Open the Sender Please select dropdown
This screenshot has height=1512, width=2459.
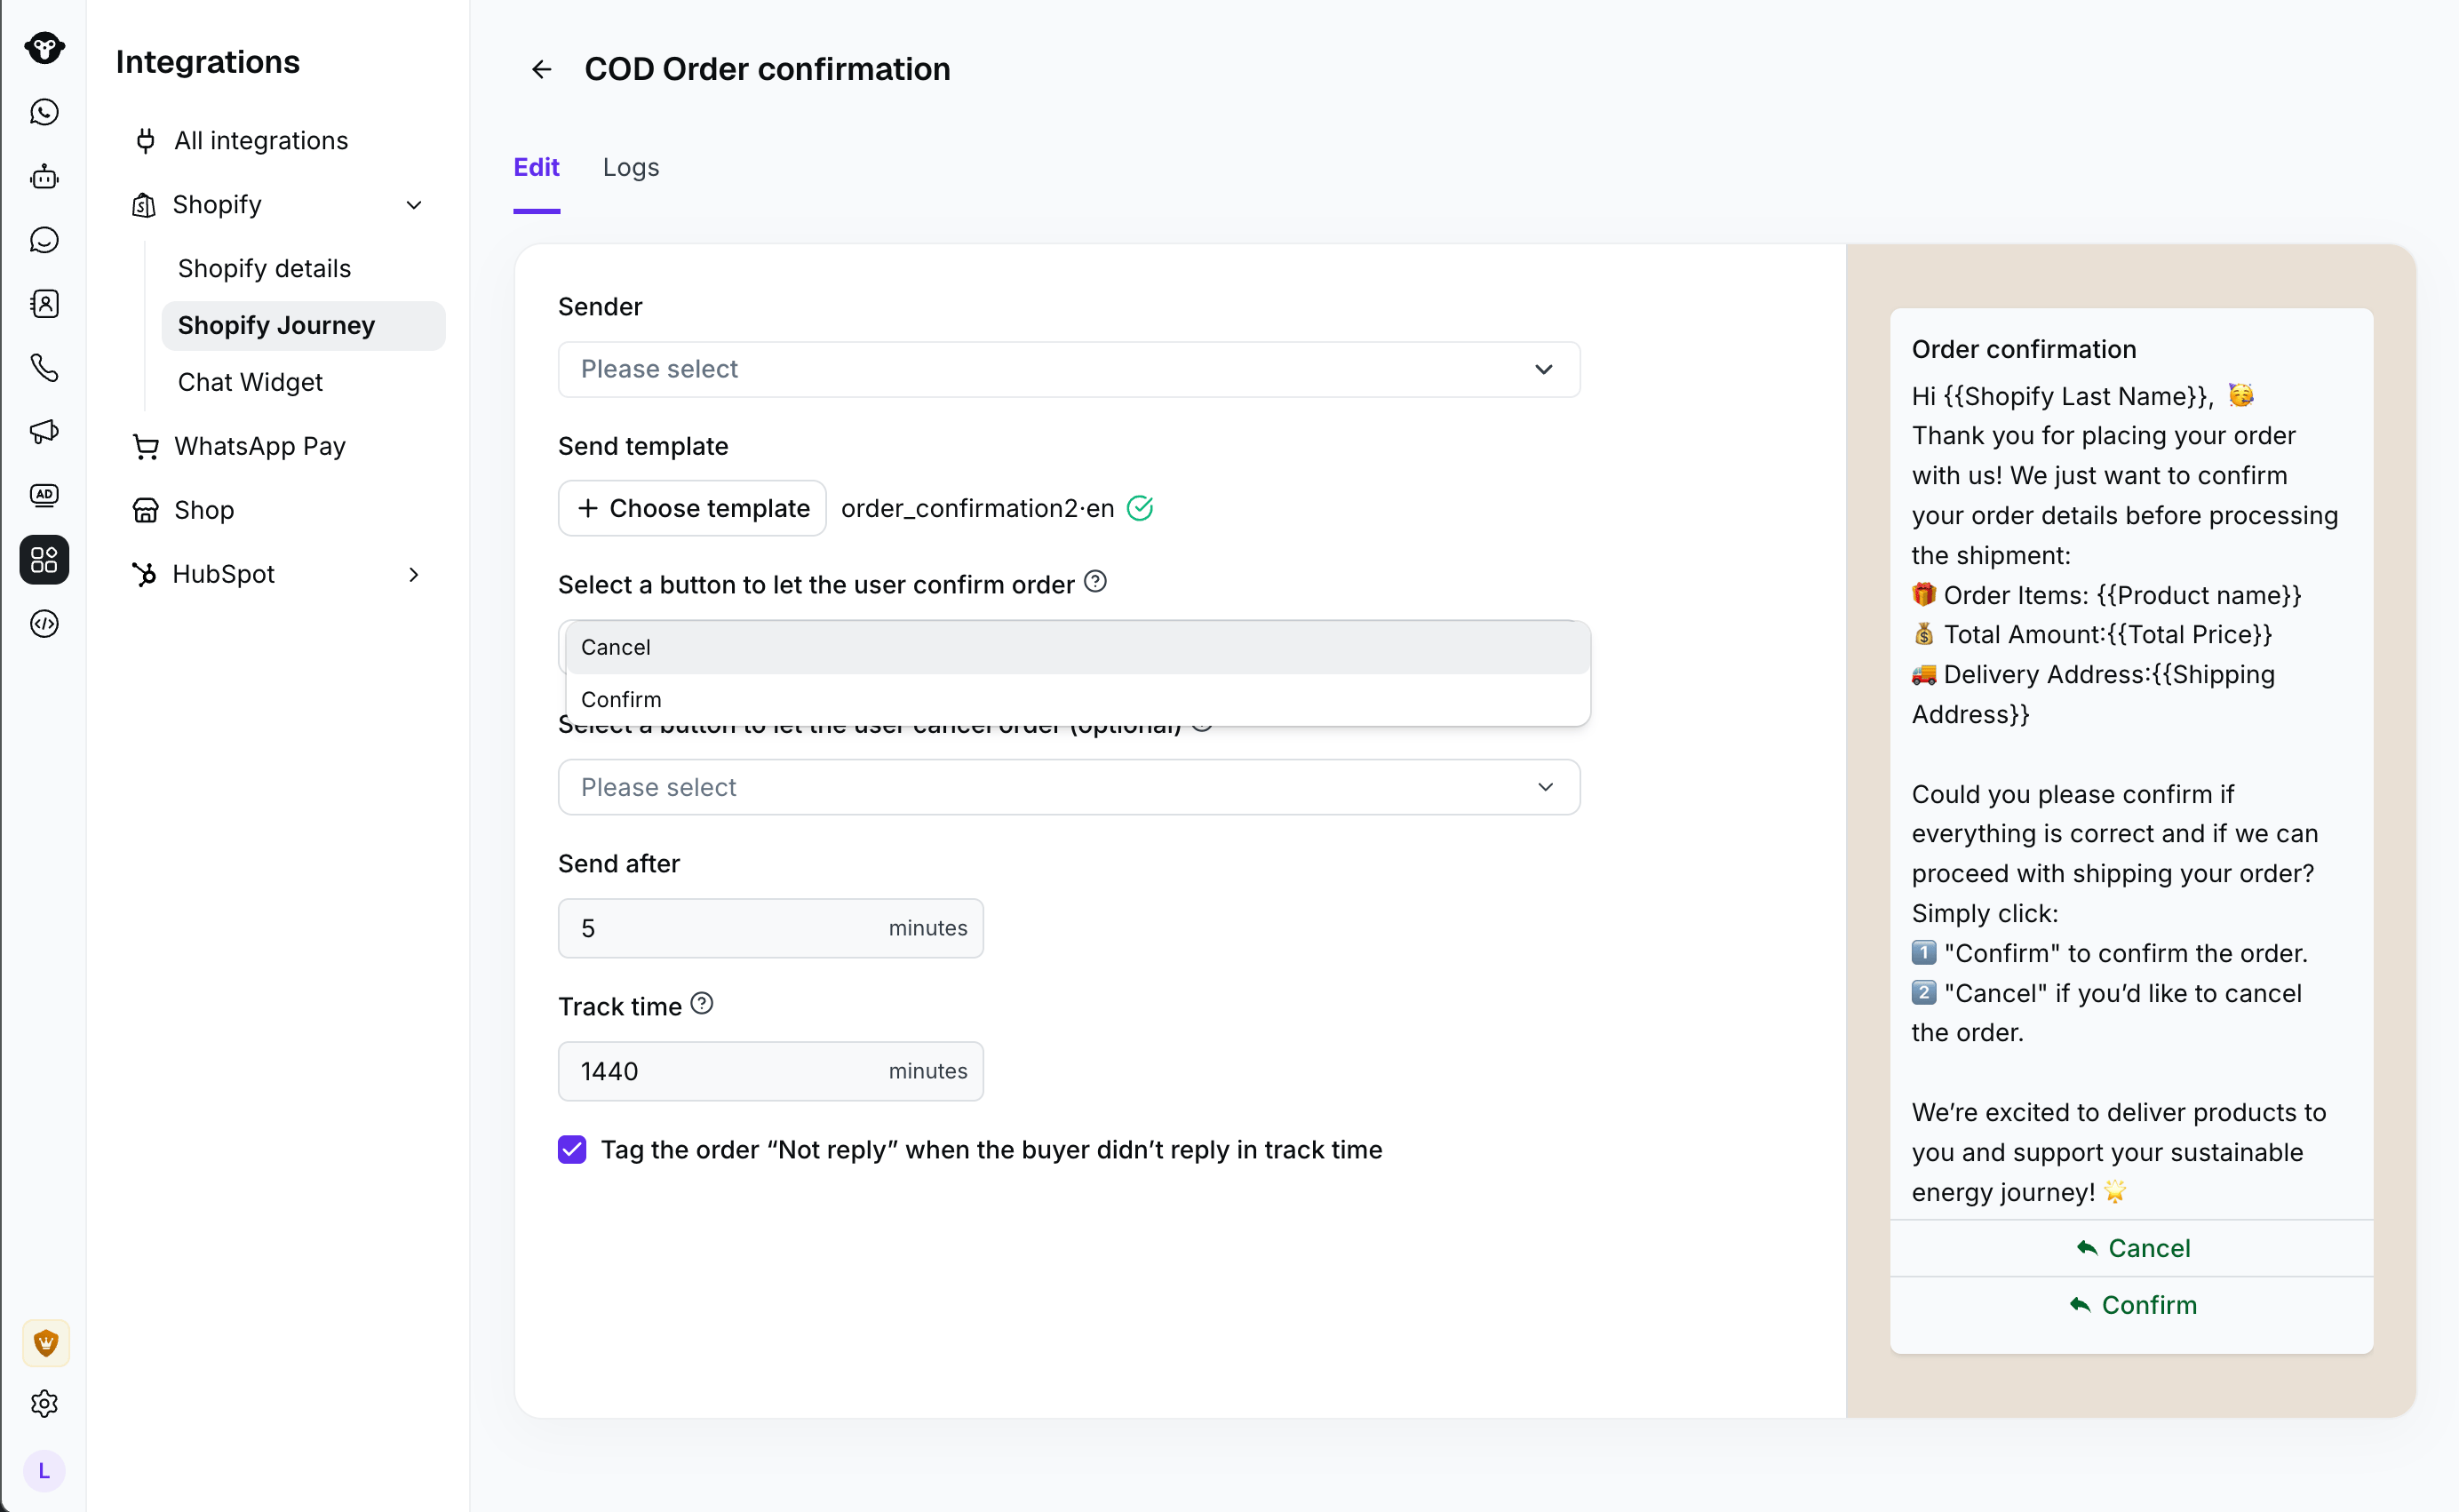pyautogui.click(x=1069, y=369)
